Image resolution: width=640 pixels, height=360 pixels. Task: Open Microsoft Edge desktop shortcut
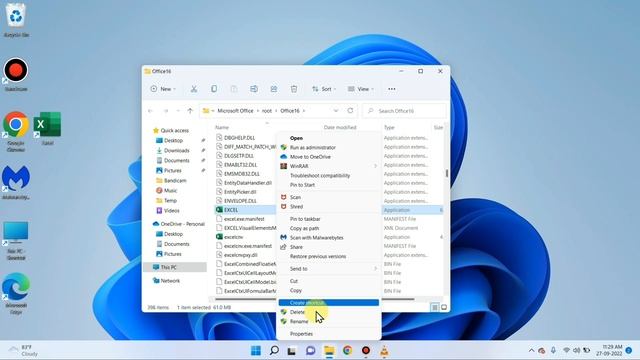click(16, 293)
